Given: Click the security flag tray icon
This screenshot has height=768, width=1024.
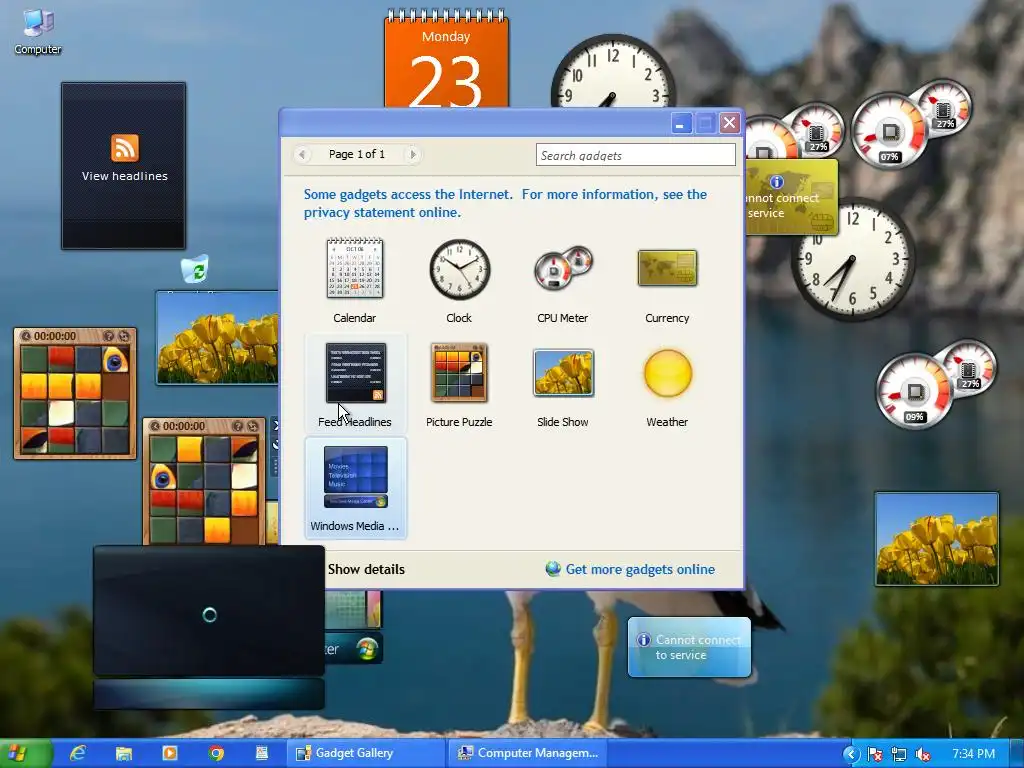Looking at the screenshot, I should pos(875,754).
